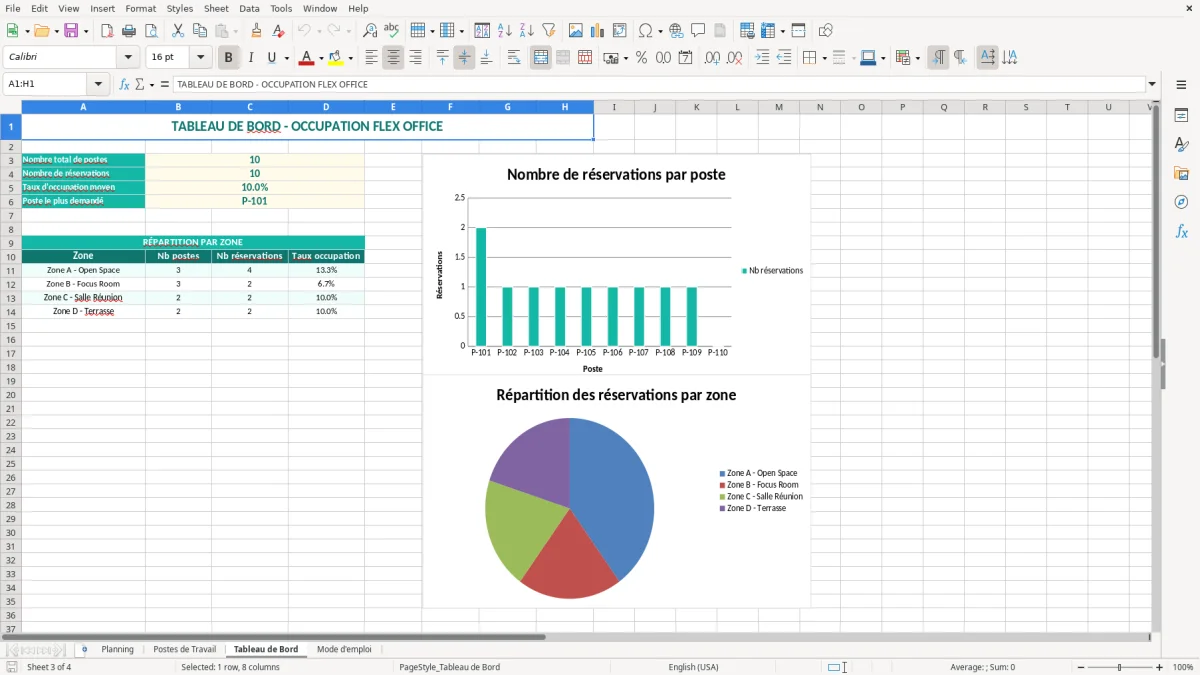Click the PageStyle_Tableau de Bord status field
1200x675 pixels.
click(449, 667)
